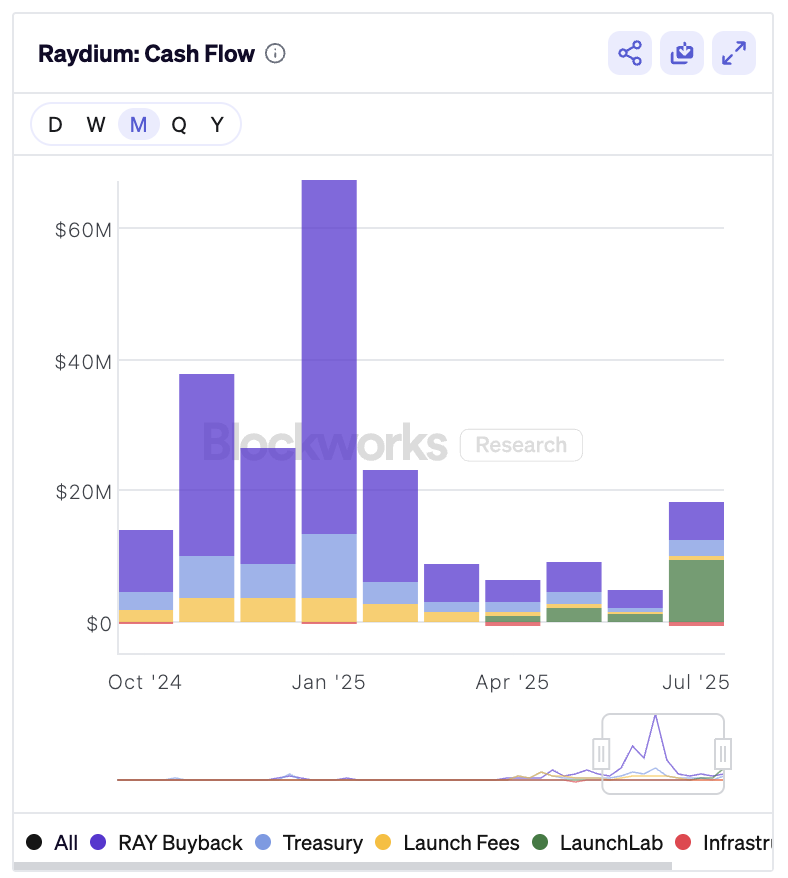The width and height of the screenshot is (788, 878).
Task: Click the Launch Fees yellow legend dot
Action: pyautogui.click(x=383, y=842)
